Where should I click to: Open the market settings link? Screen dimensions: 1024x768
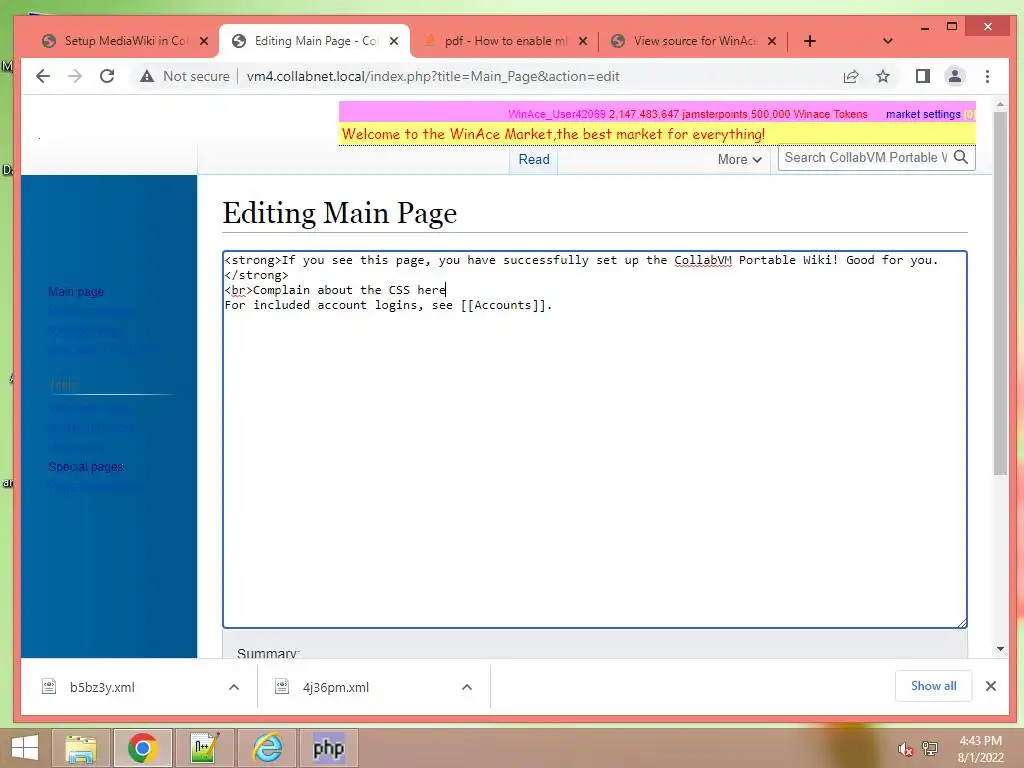pyautogui.click(x=923, y=114)
